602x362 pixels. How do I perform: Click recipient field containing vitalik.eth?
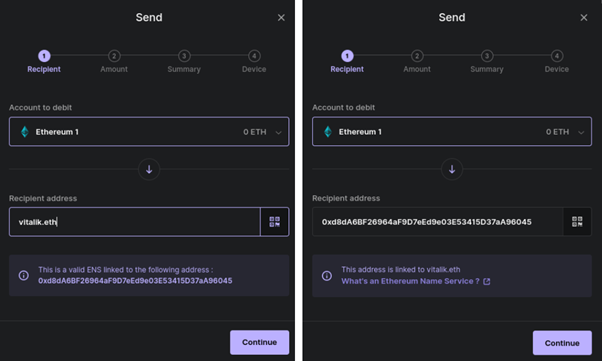[x=135, y=222]
